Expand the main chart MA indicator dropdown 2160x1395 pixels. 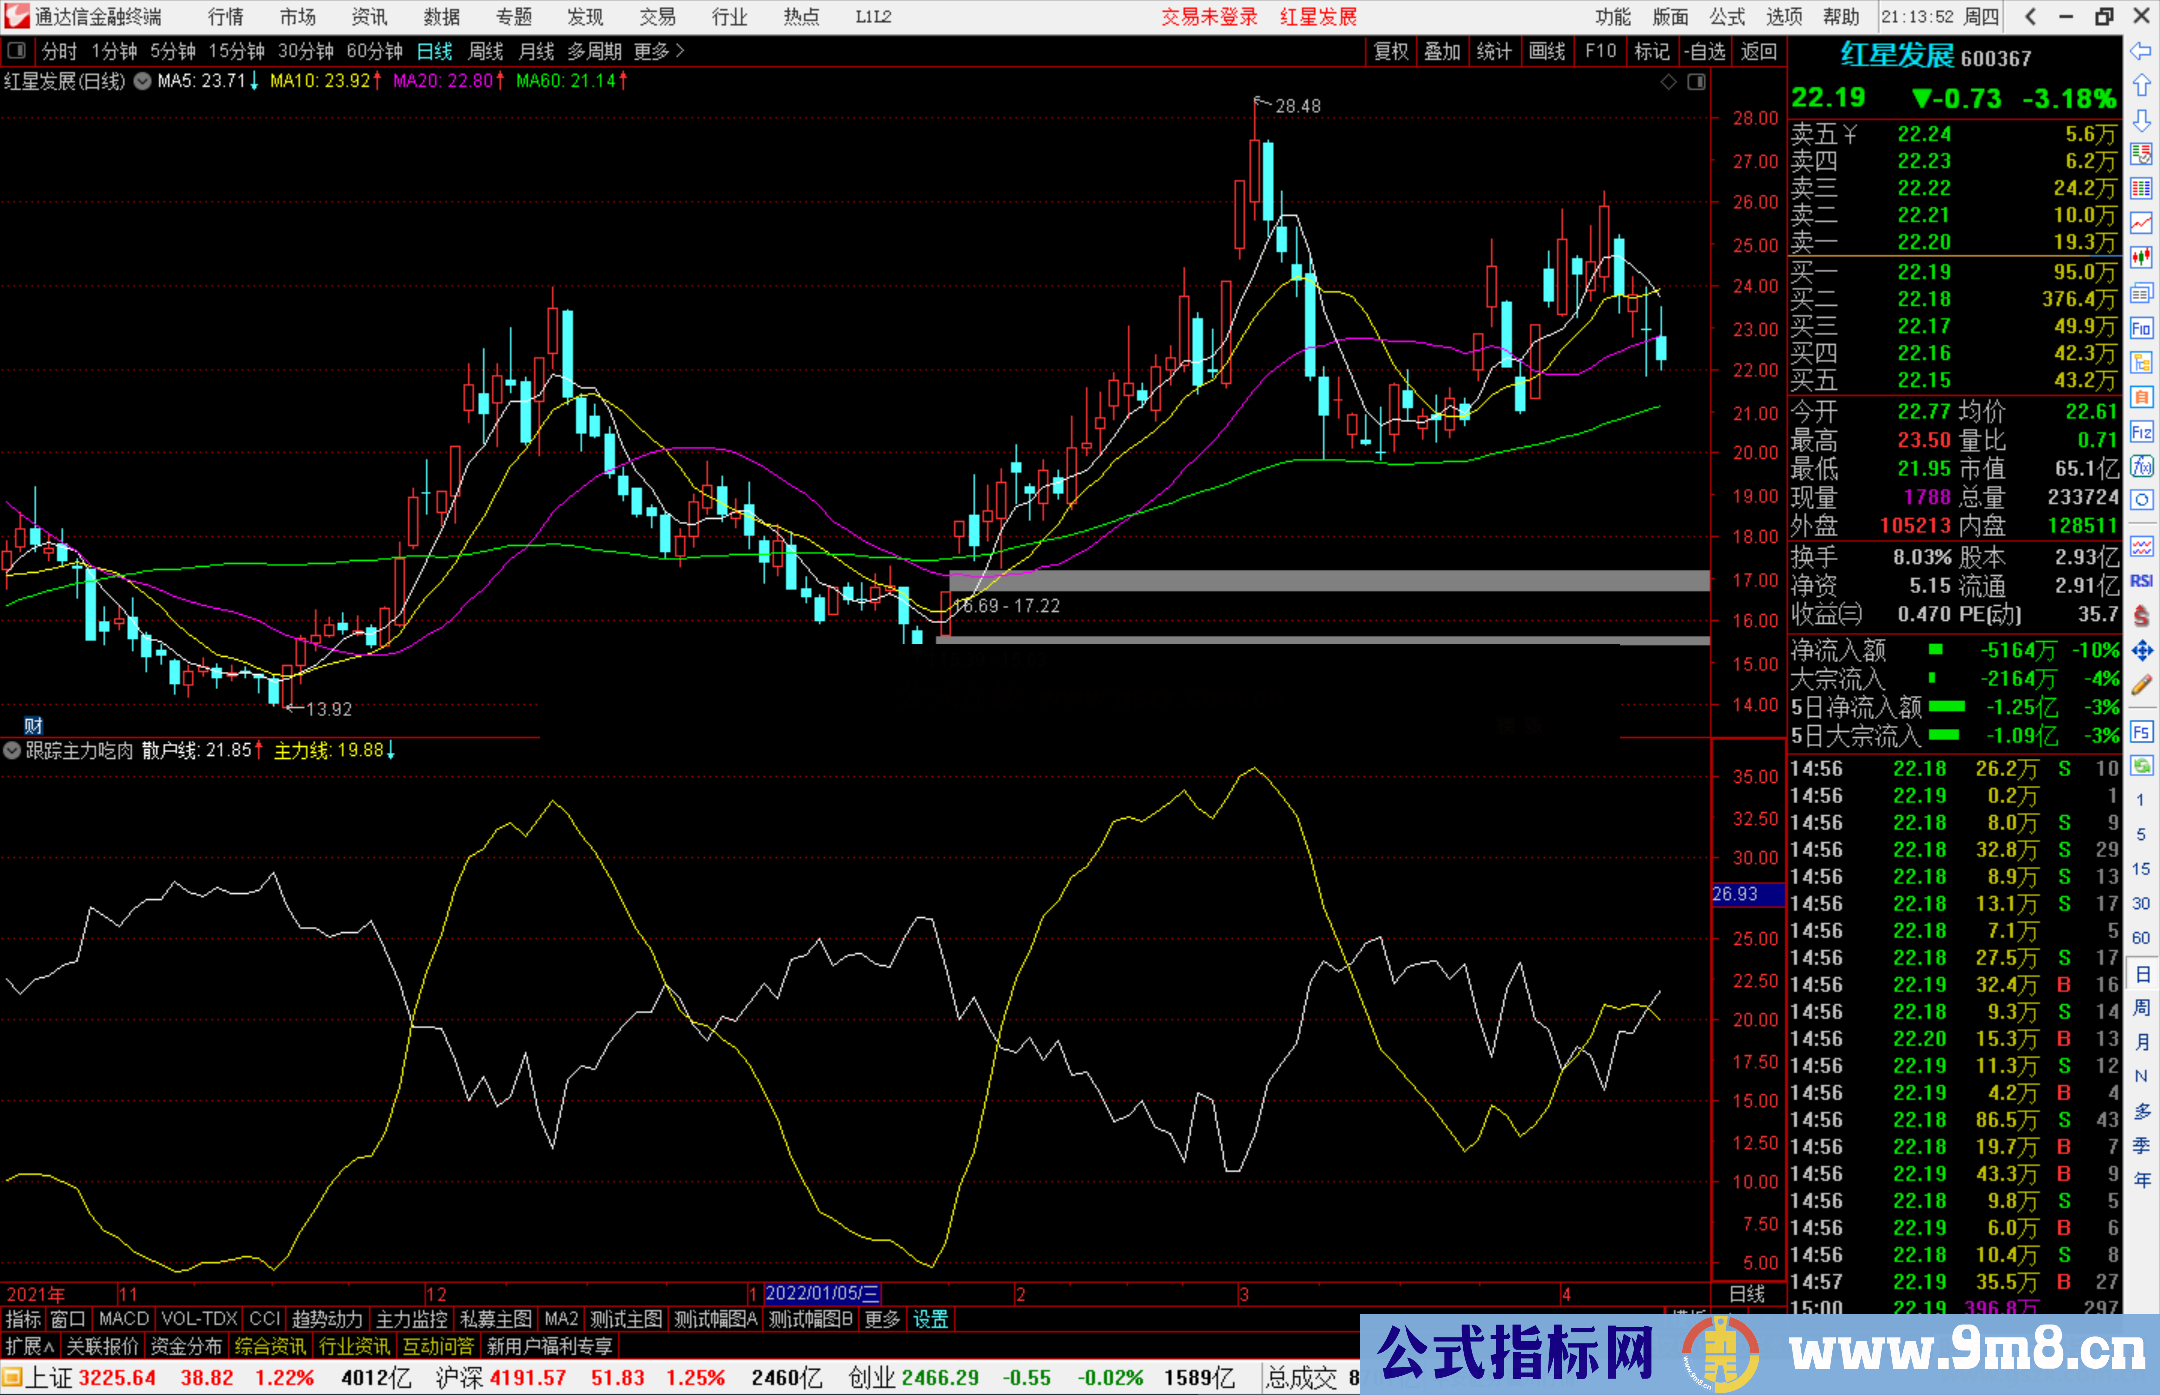tap(142, 81)
